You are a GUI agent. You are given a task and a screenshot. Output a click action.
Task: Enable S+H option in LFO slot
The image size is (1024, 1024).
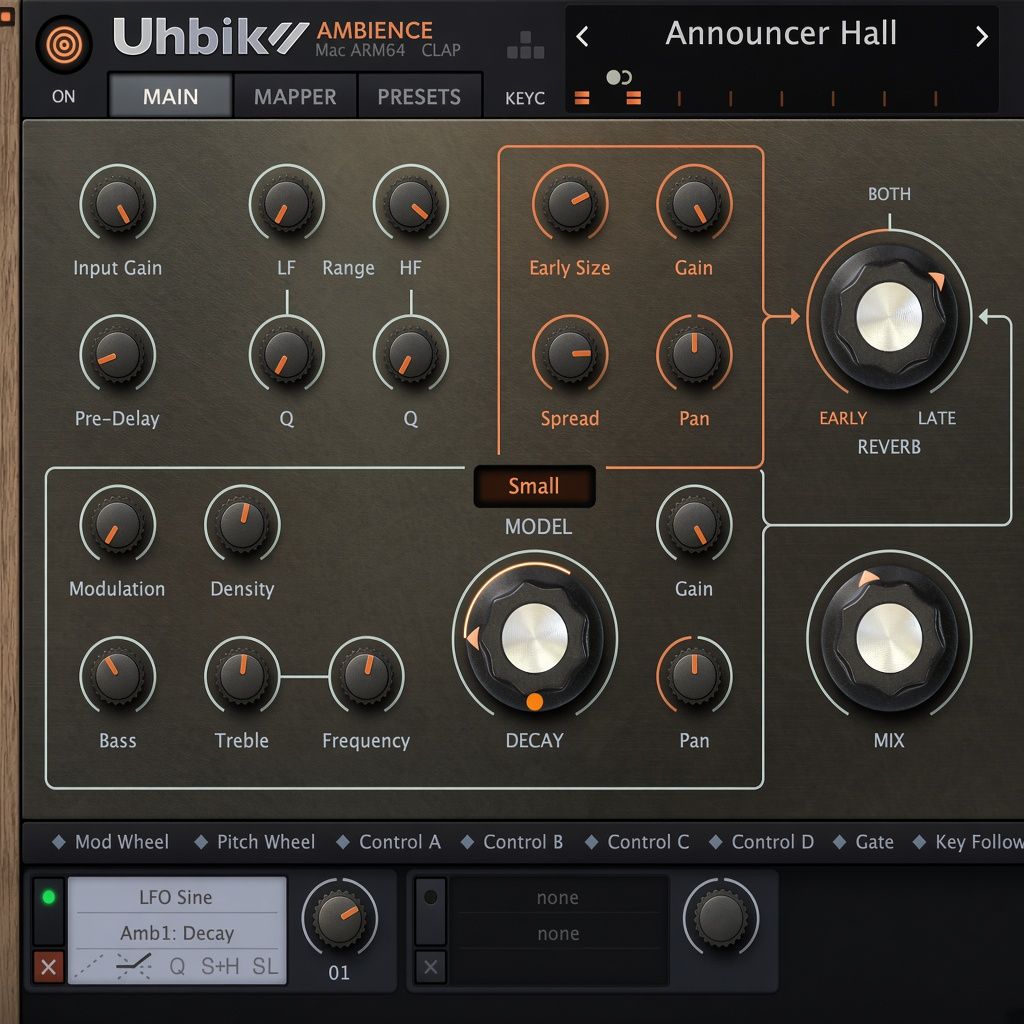220,966
